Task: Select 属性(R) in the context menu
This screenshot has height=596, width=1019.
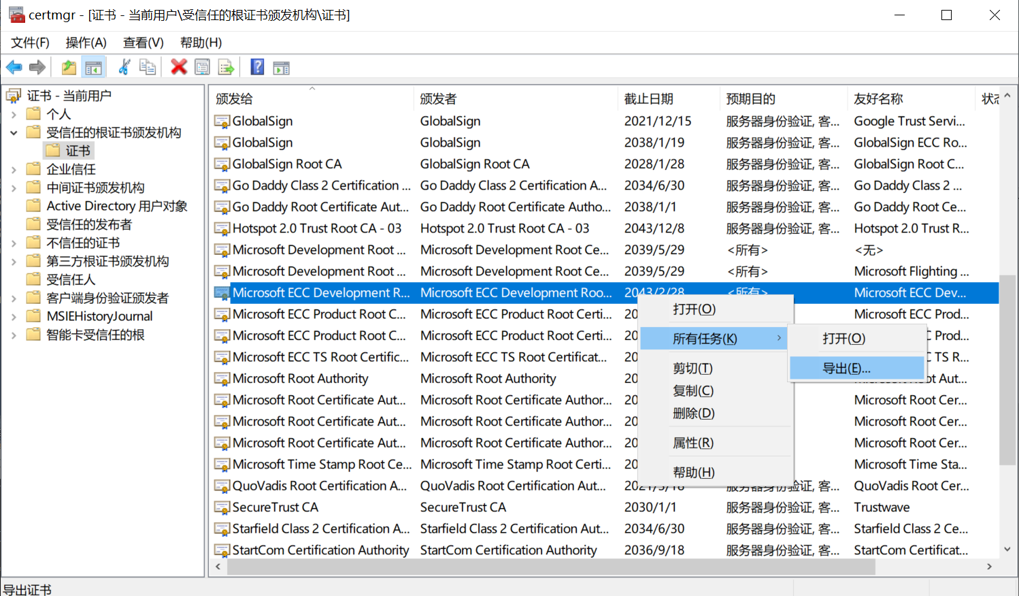Action: point(716,443)
